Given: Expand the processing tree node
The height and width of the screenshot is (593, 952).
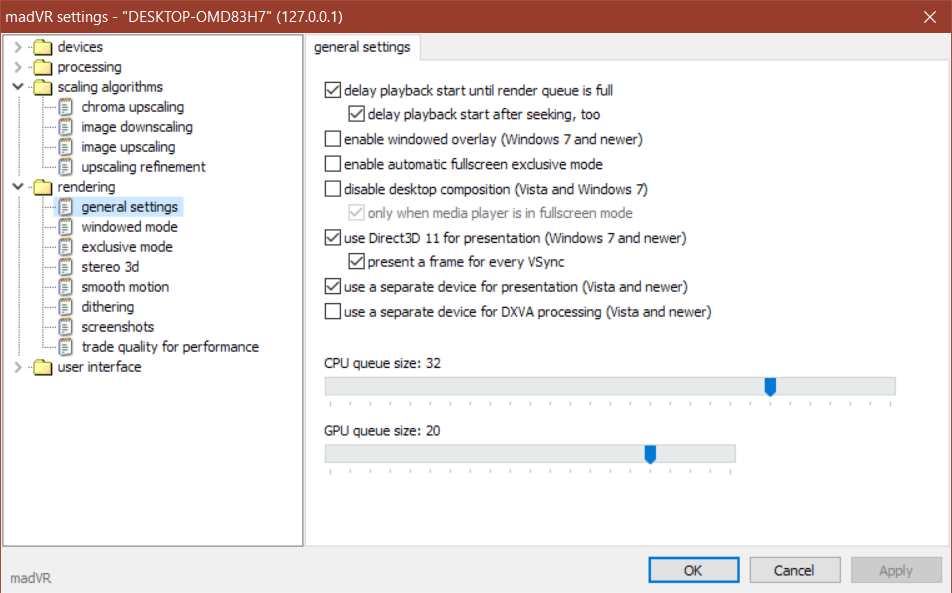Looking at the screenshot, I should point(18,67).
